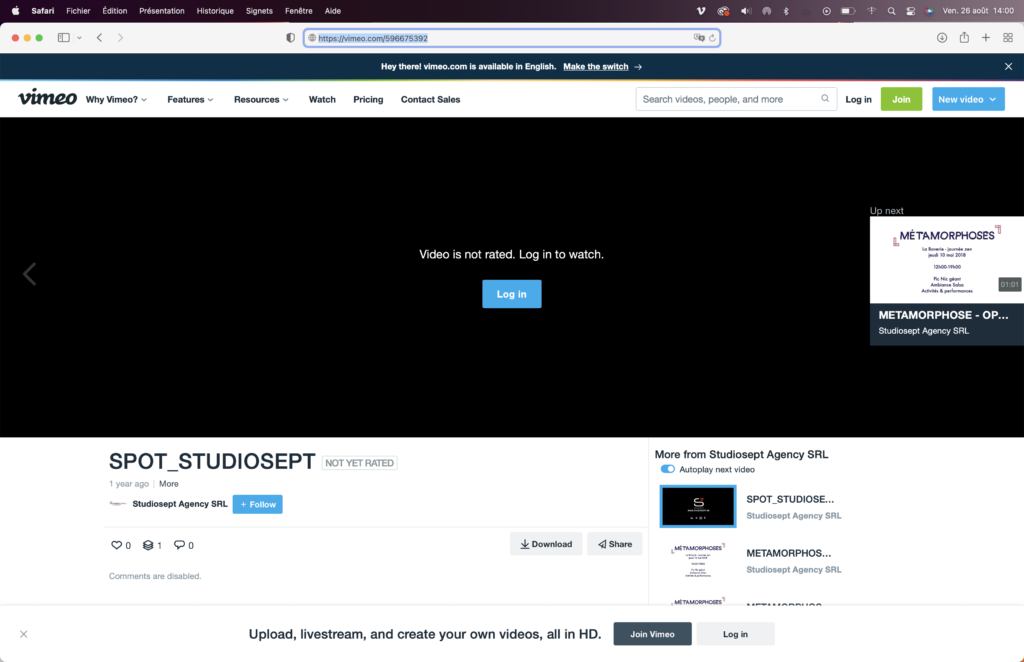Screen dimensions: 1024x662
Task: Go forward with Safari's forward arrow
Action: (x=120, y=38)
